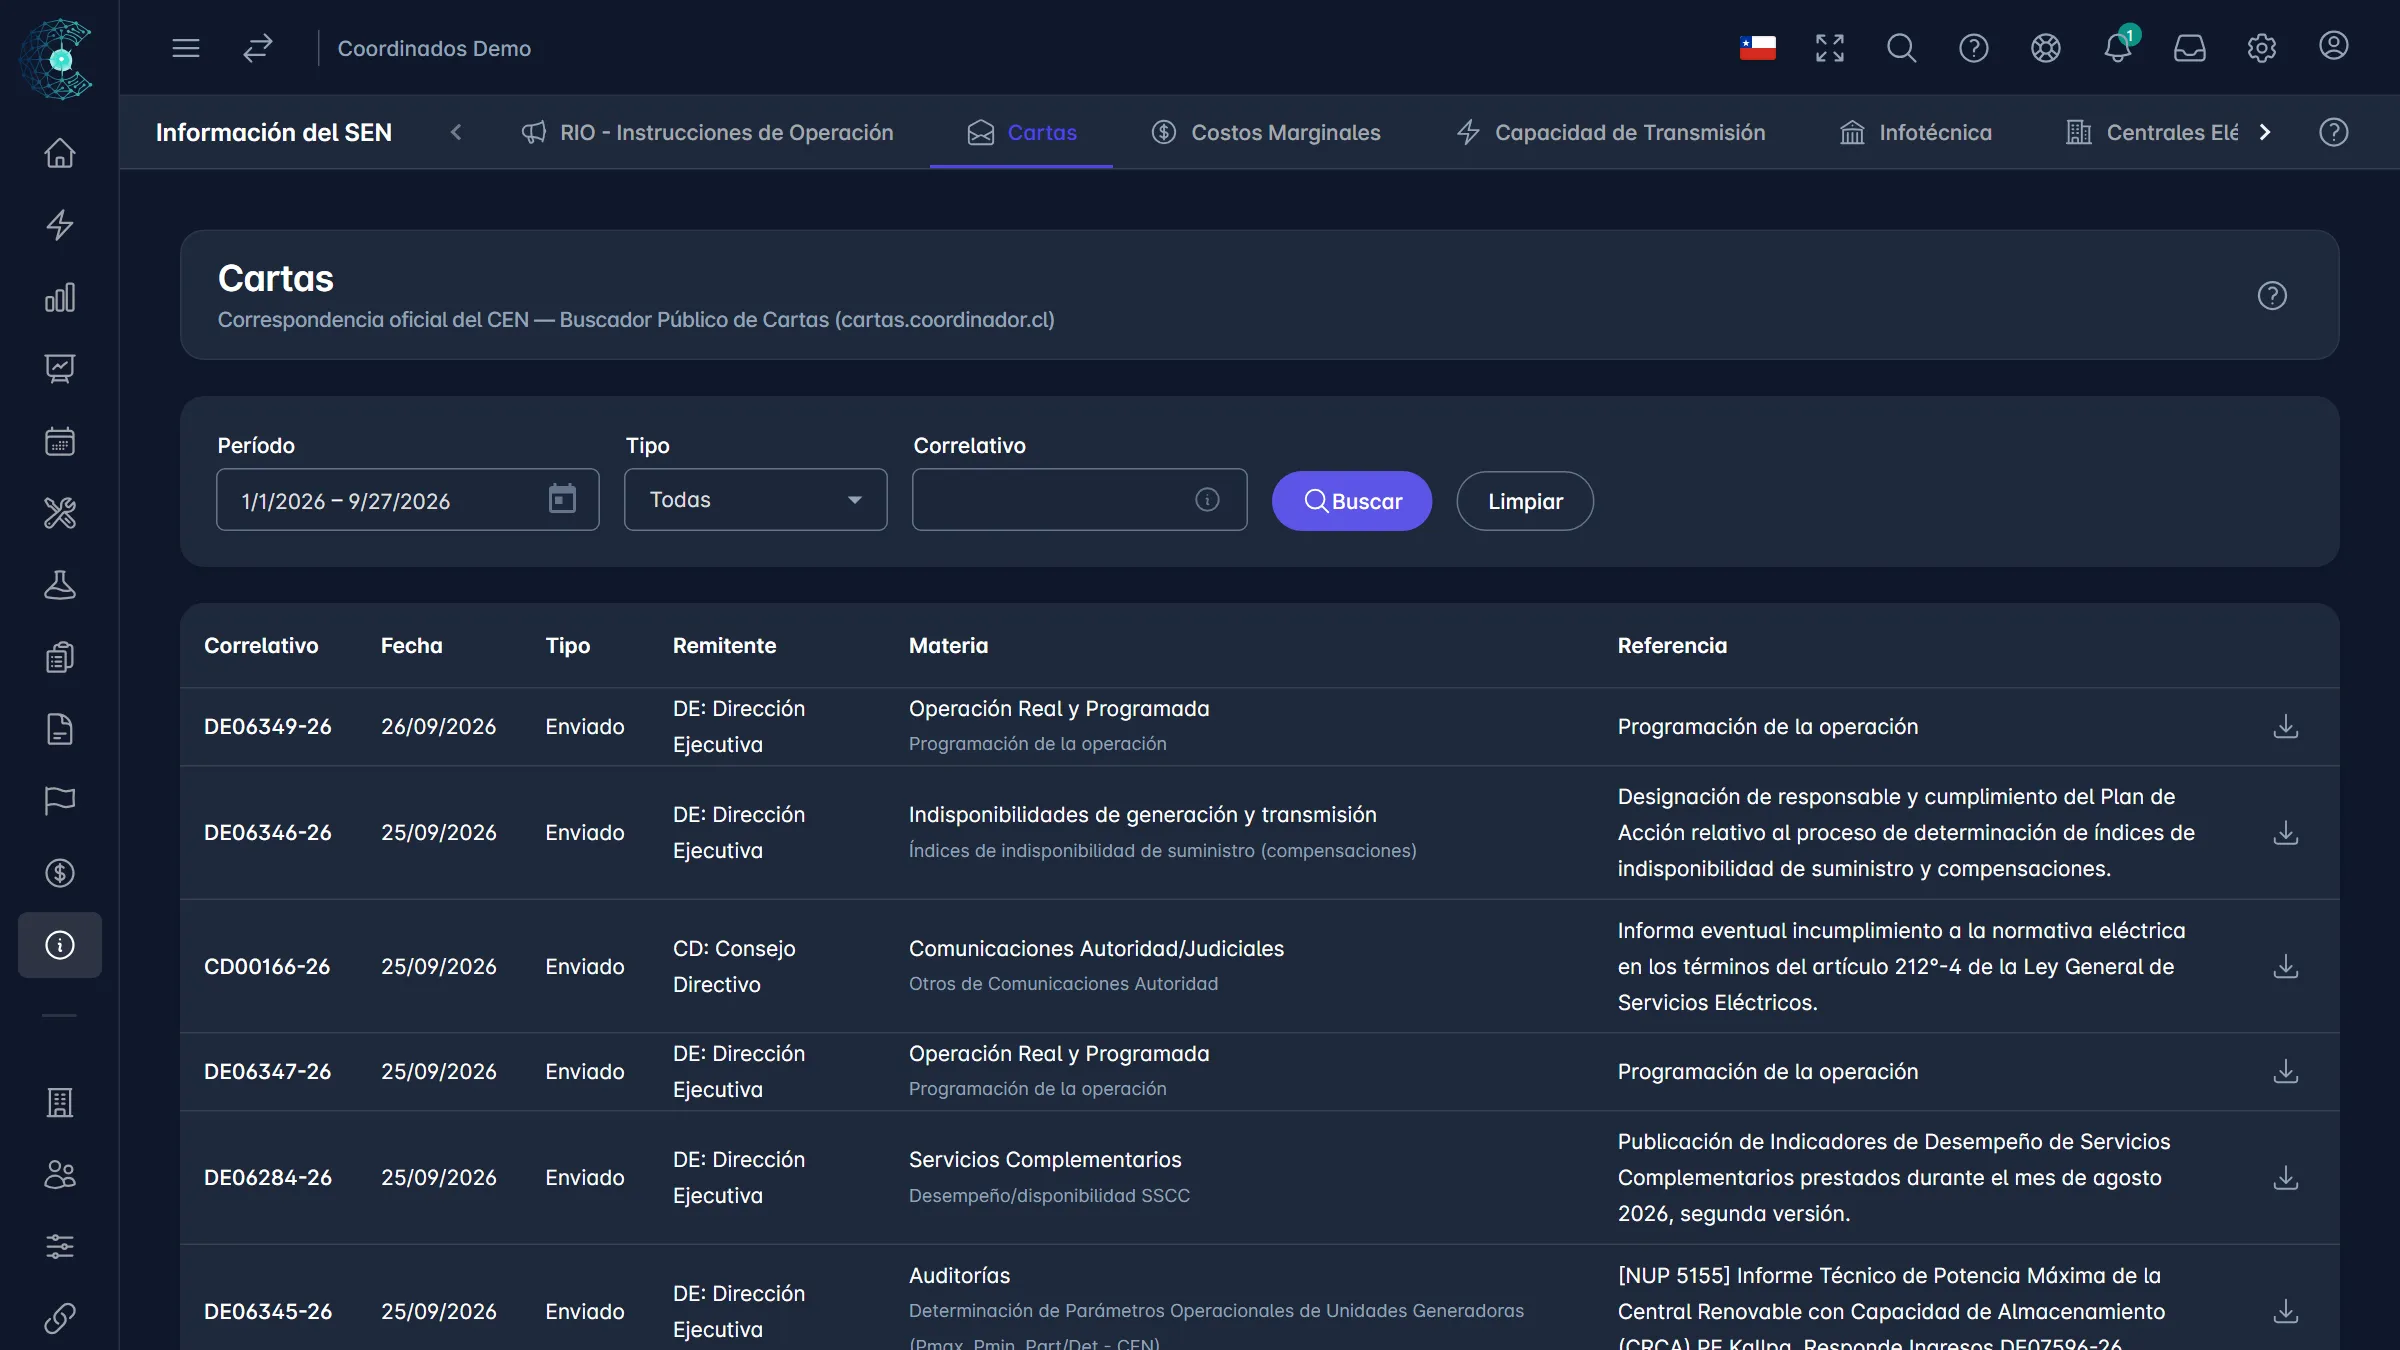Open calendar icon in sidebar
The image size is (2400, 1350).
click(60, 441)
